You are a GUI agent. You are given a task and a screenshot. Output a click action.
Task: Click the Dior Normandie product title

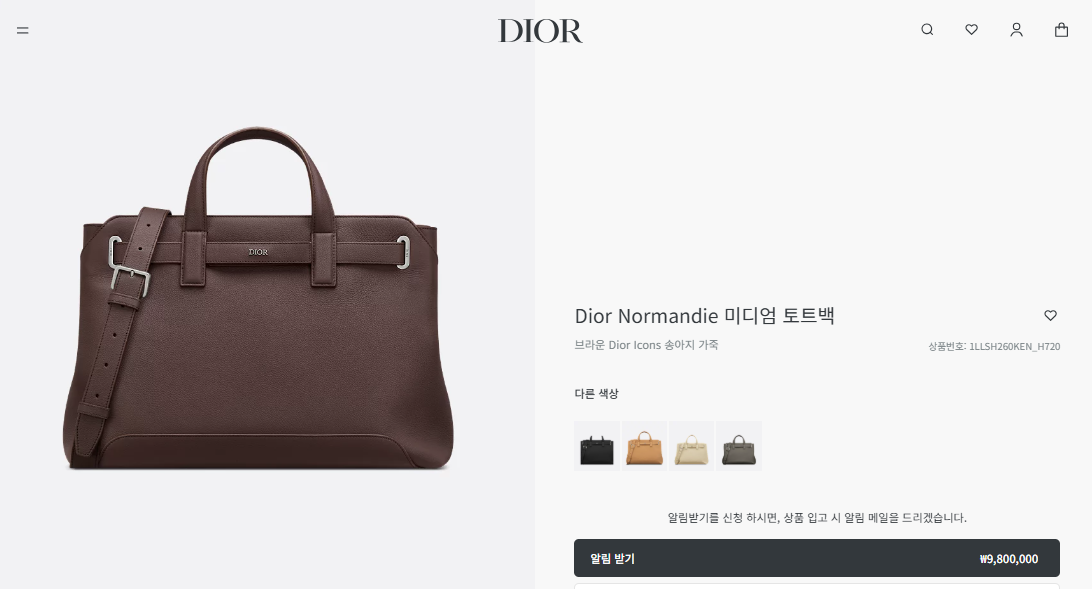pyautogui.click(x=704, y=316)
